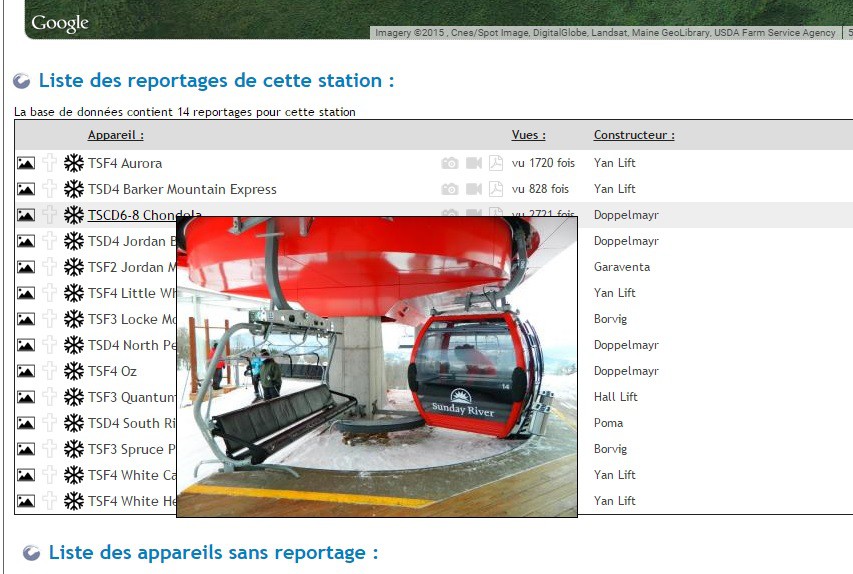
Task: Click the 'Poma' constructor cell
Action: point(608,423)
